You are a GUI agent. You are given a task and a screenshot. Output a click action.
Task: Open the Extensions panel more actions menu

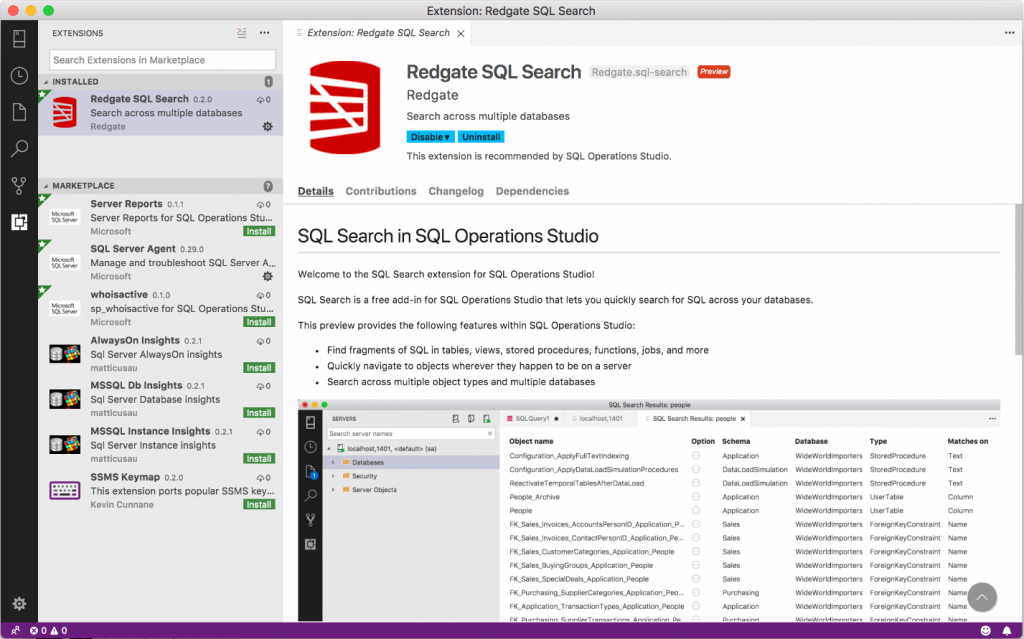click(x=265, y=33)
